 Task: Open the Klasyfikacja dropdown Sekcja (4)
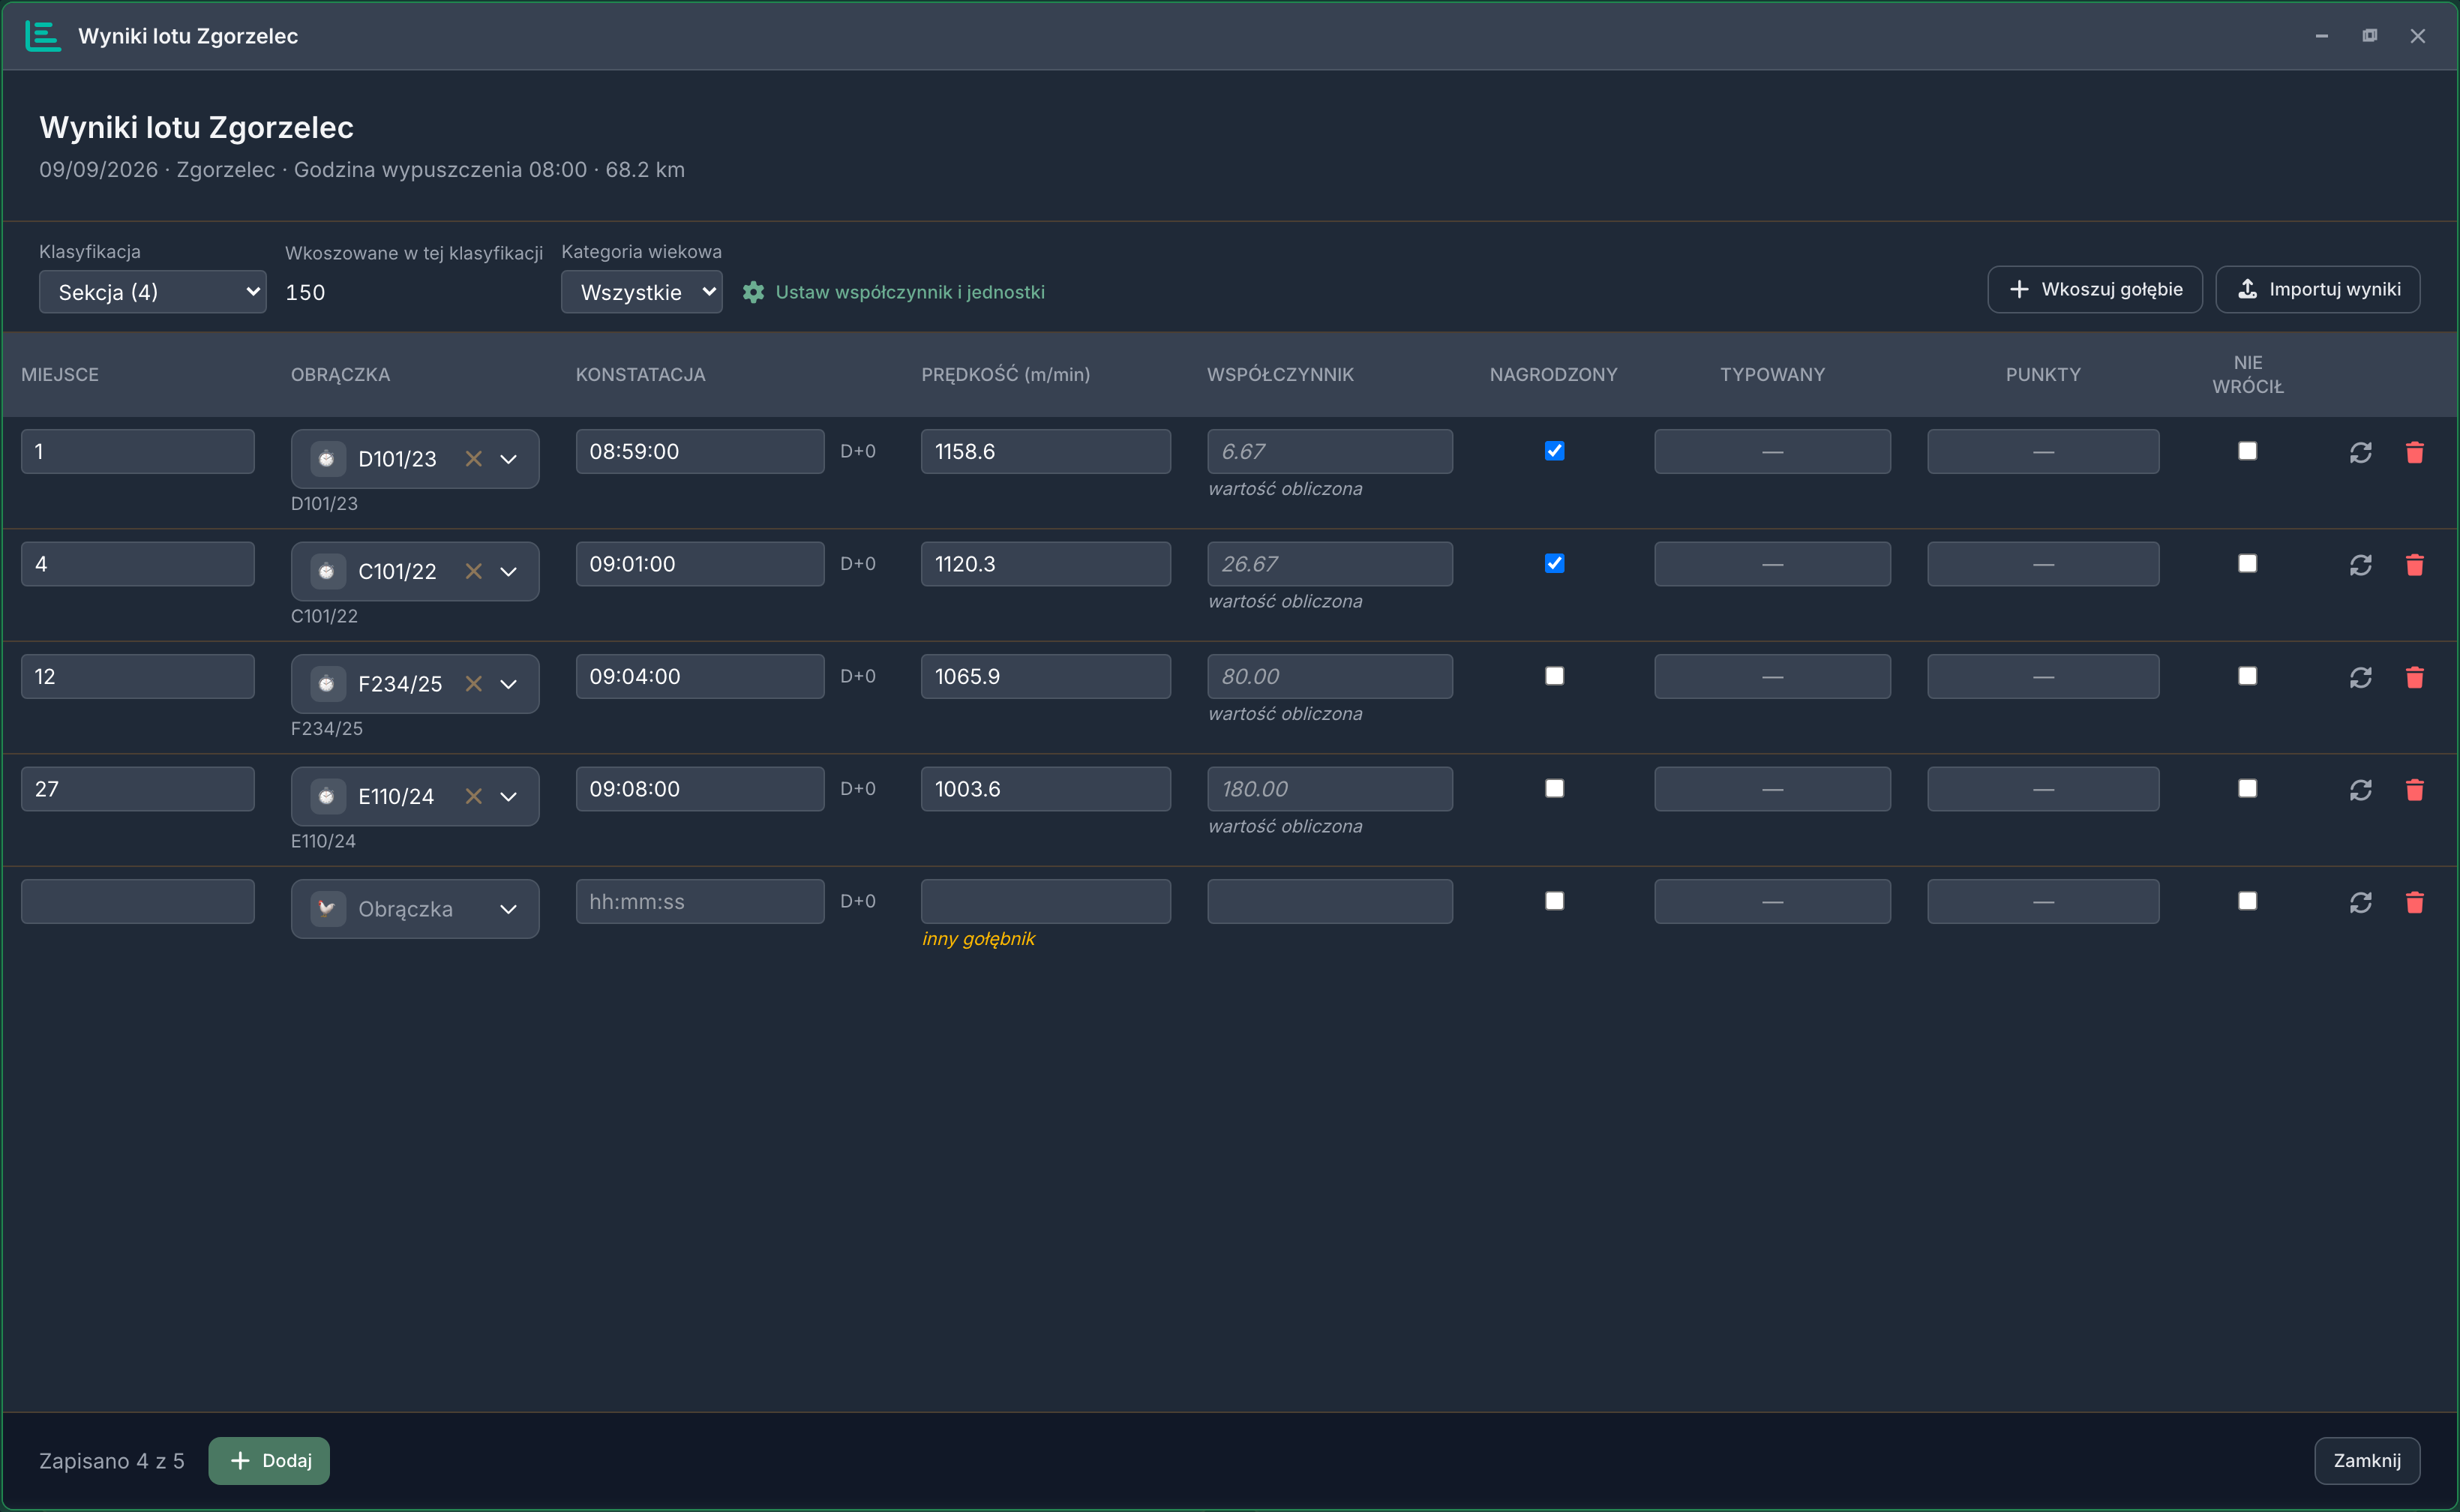(x=152, y=292)
